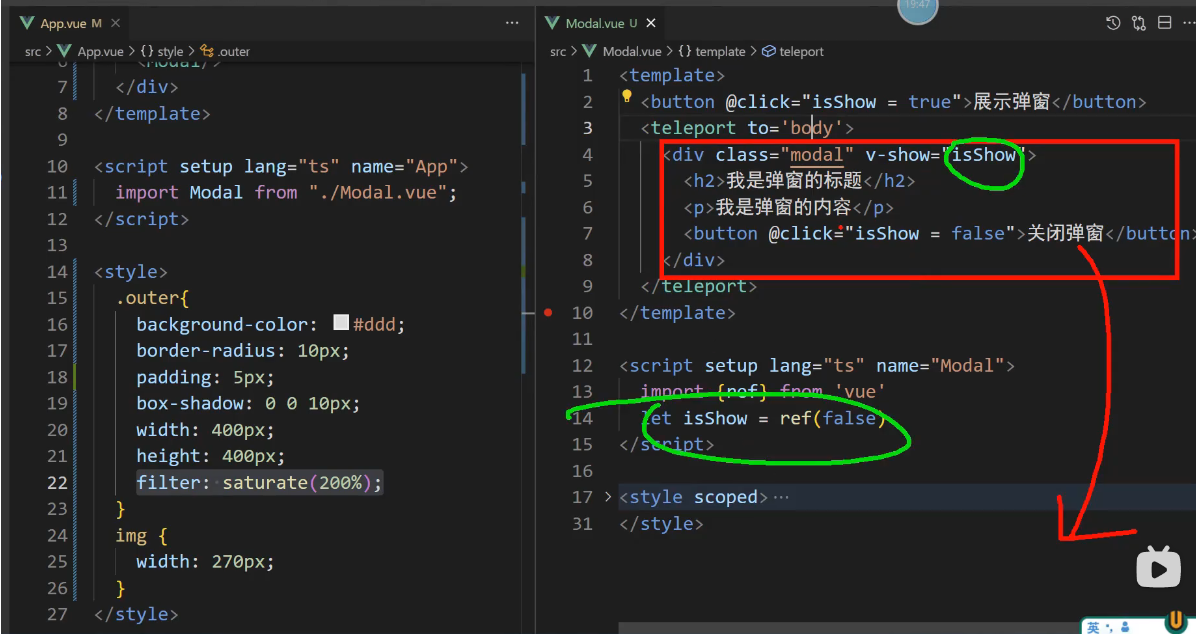Click line number 14 in Modal.vue gutter

582,419
